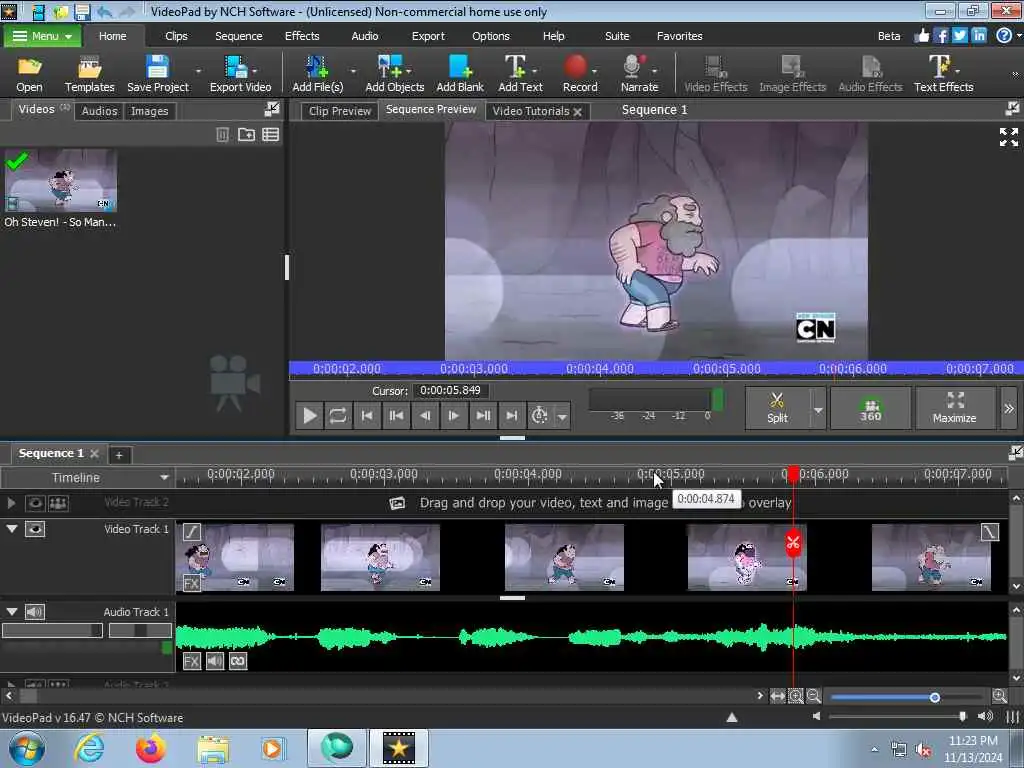Click the fullscreen preview arrows icon
Image resolution: width=1024 pixels, height=768 pixels.
click(x=1008, y=137)
